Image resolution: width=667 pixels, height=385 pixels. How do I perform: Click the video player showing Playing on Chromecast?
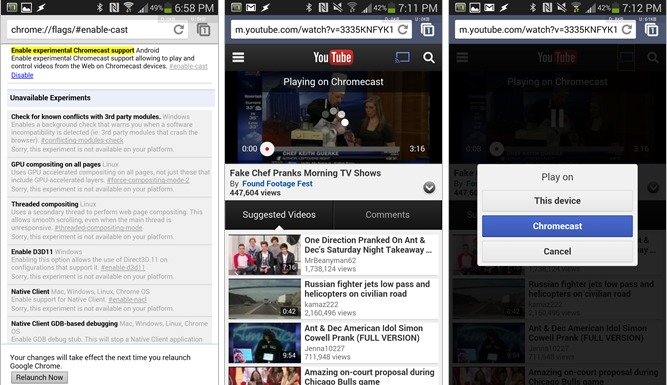tap(334, 117)
